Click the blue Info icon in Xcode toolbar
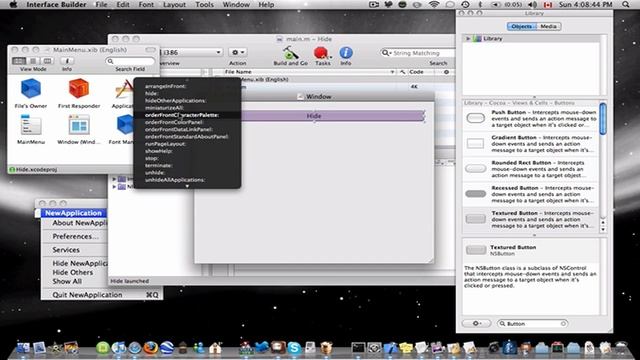 pos(346,53)
